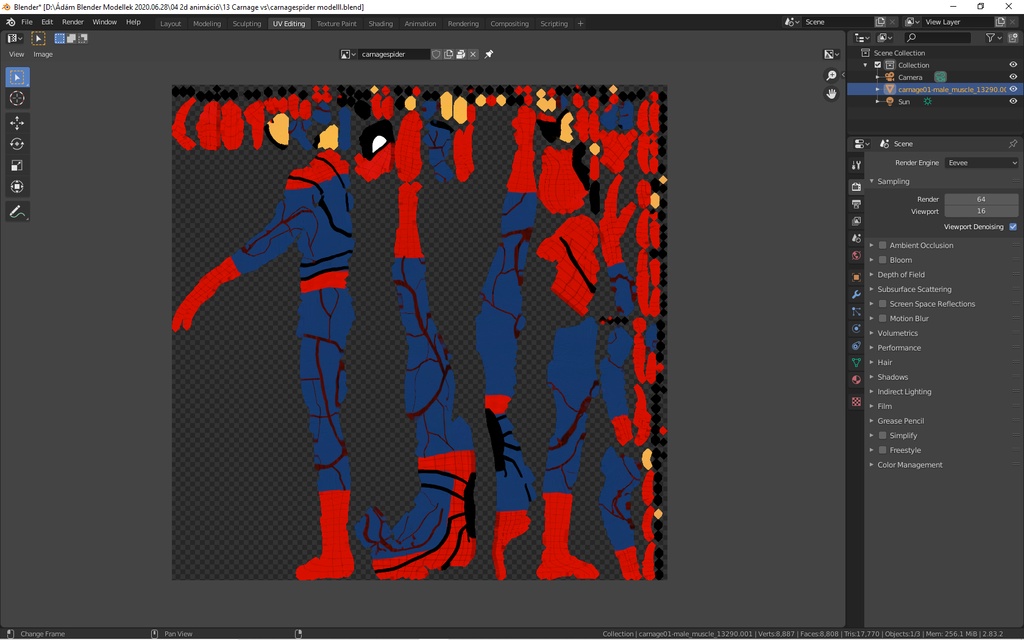This screenshot has height=640, width=1024.
Task: Switch to the Shading workspace tab
Action: [380, 22]
